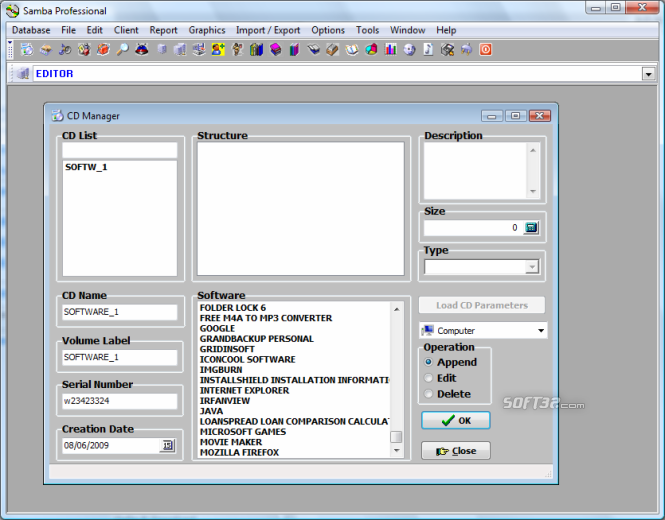Image resolution: width=665 pixels, height=520 pixels.
Task: Select the Edit operation radio button
Action: pos(428,377)
